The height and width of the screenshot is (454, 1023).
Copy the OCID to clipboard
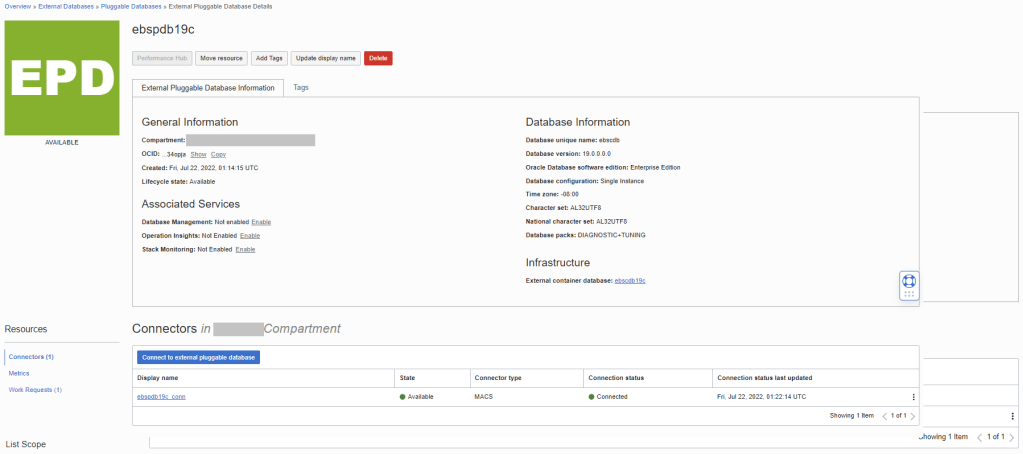point(218,154)
